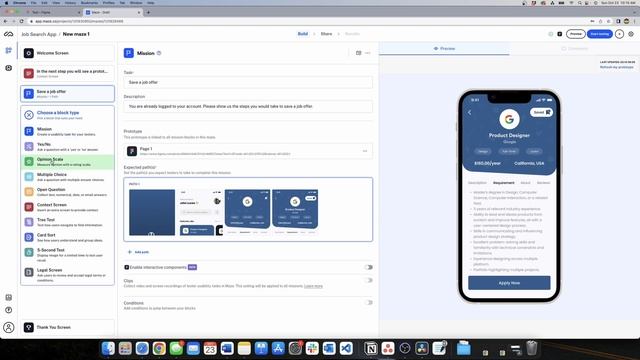Click the Add path button
The height and width of the screenshot is (360, 640).
click(138, 252)
